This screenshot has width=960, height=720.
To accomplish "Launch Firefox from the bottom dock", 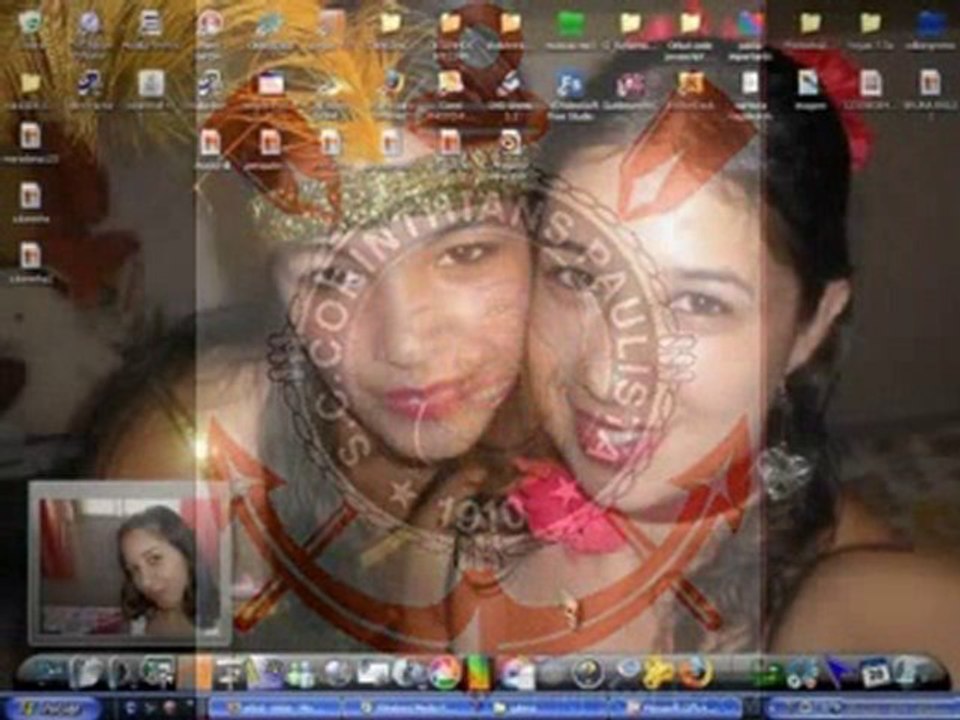I will pyautogui.click(x=696, y=672).
